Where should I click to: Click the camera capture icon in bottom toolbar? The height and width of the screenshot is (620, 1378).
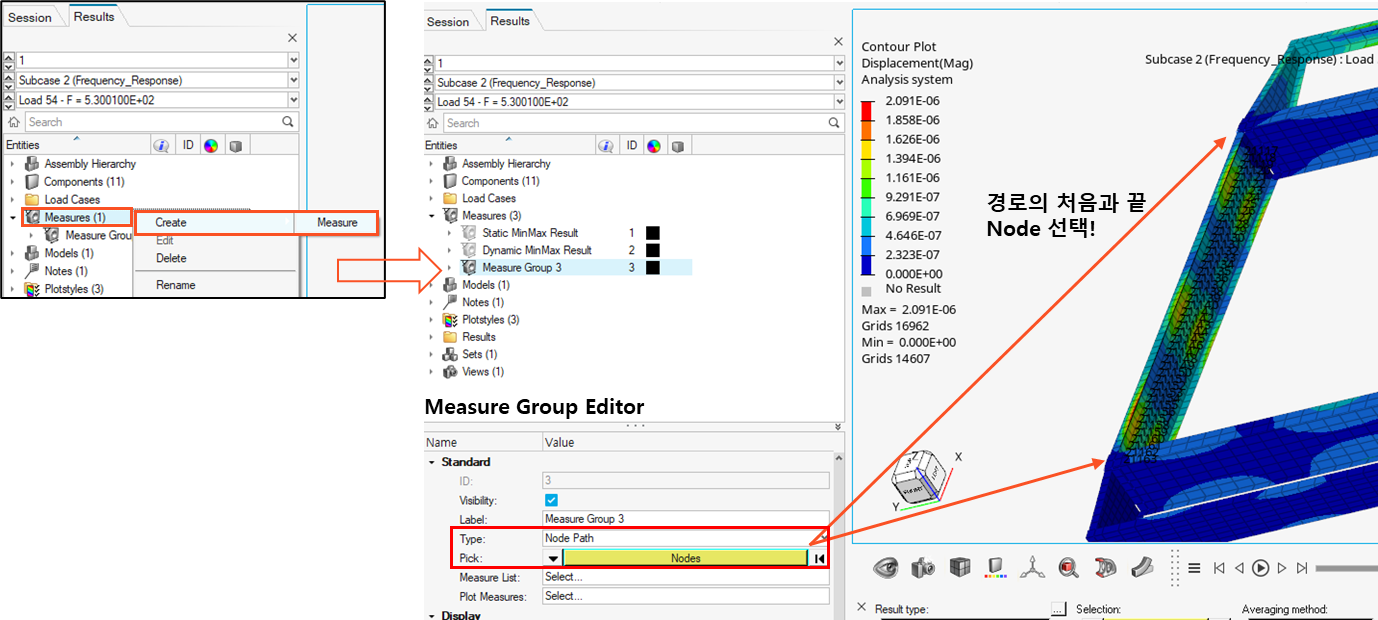[x=923, y=568]
